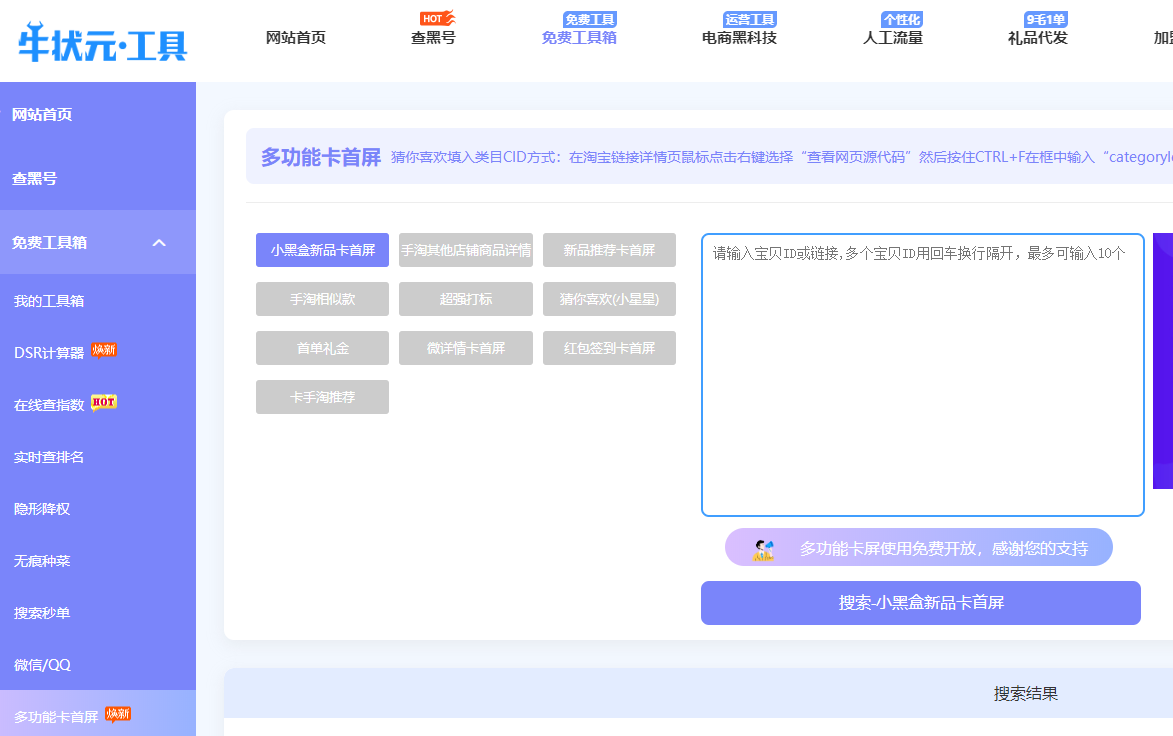Click the 搜索-小黑盒新品卡首屏 button
Viewport: 1173px width, 736px height.
[920, 602]
